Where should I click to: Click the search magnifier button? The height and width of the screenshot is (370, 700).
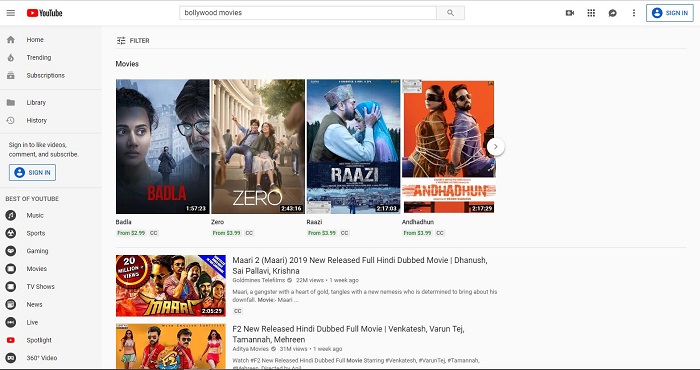(450, 13)
